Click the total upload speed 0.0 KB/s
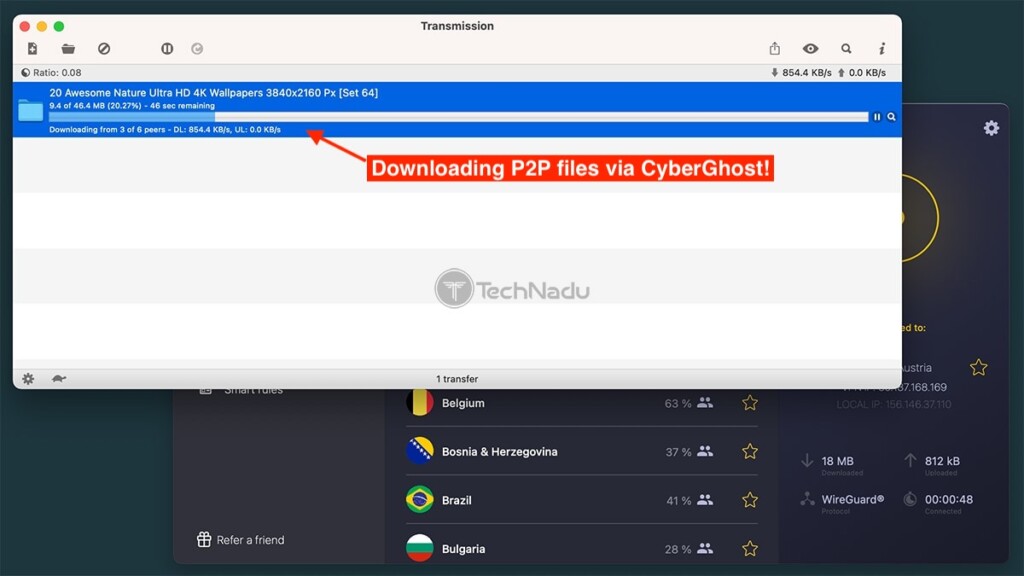Image resolution: width=1024 pixels, height=576 pixels. 861,72
